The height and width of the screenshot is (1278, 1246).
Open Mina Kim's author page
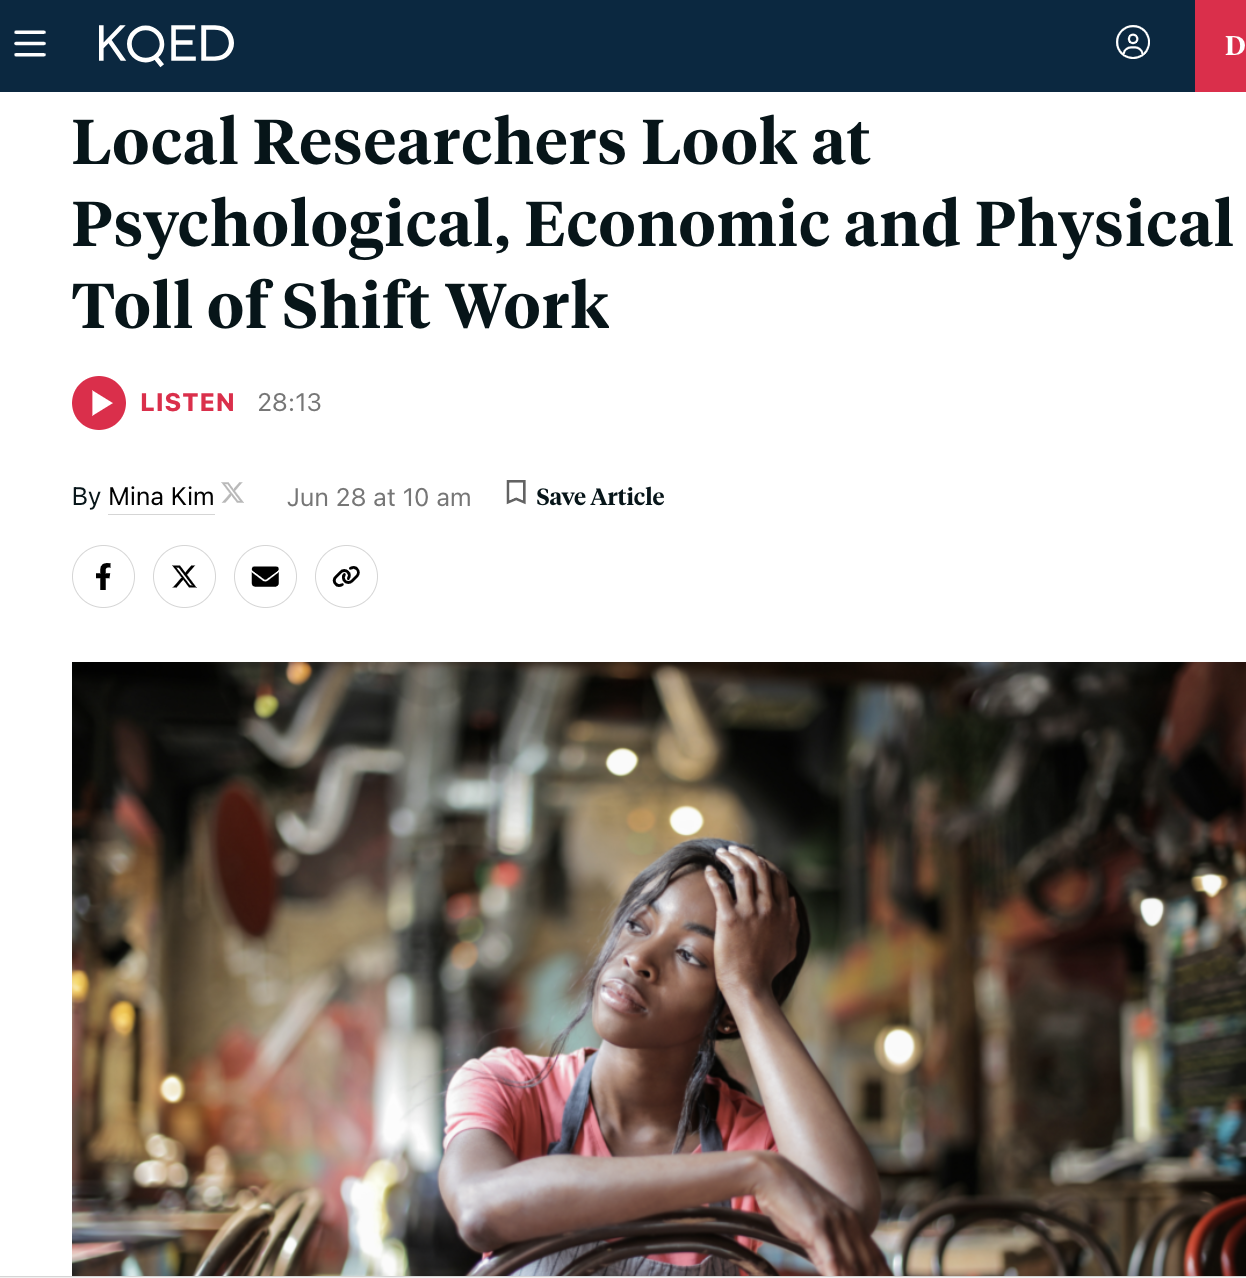pyautogui.click(x=161, y=497)
